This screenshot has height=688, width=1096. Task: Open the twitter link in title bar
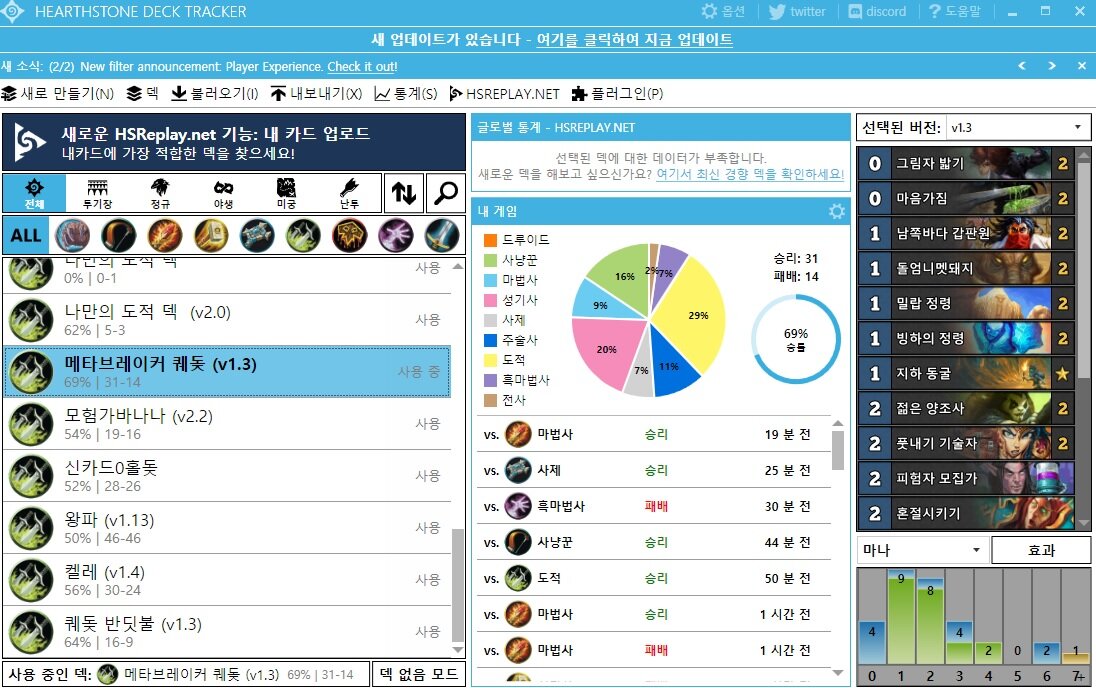[797, 11]
